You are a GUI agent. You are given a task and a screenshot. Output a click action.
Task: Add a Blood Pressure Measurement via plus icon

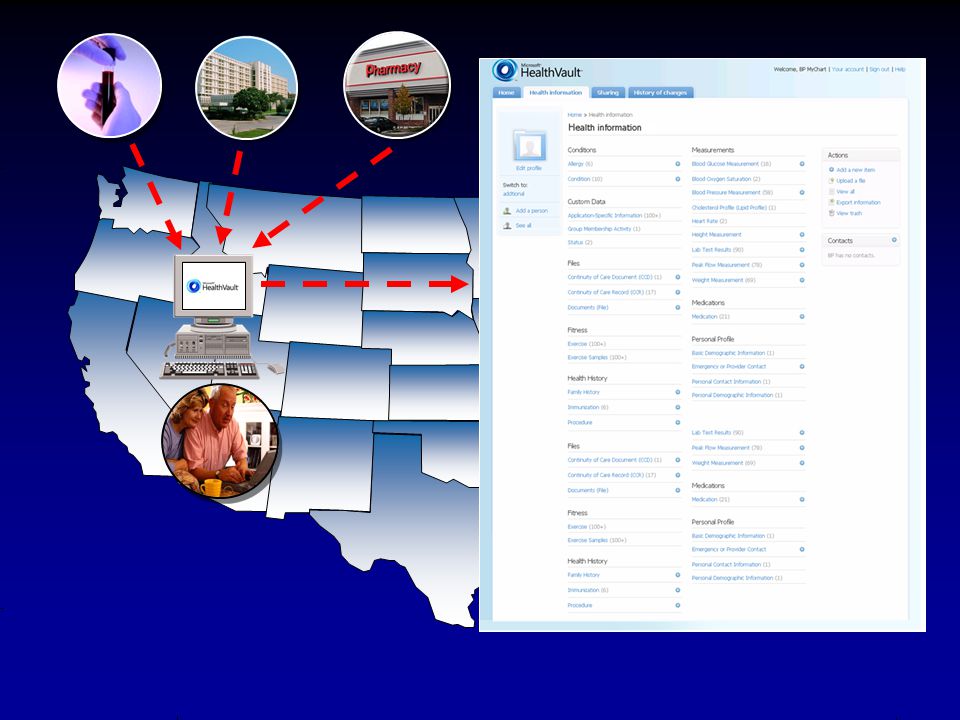[x=802, y=192]
